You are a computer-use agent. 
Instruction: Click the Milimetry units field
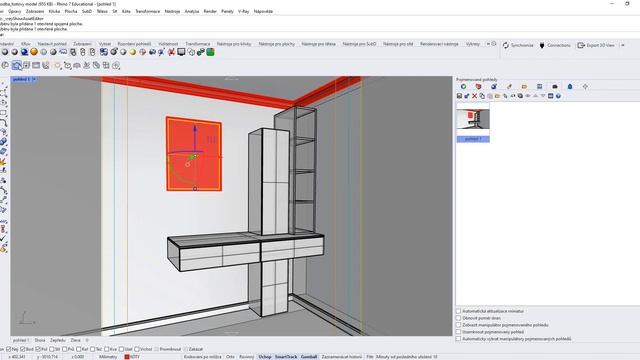[x=108, y=357]
